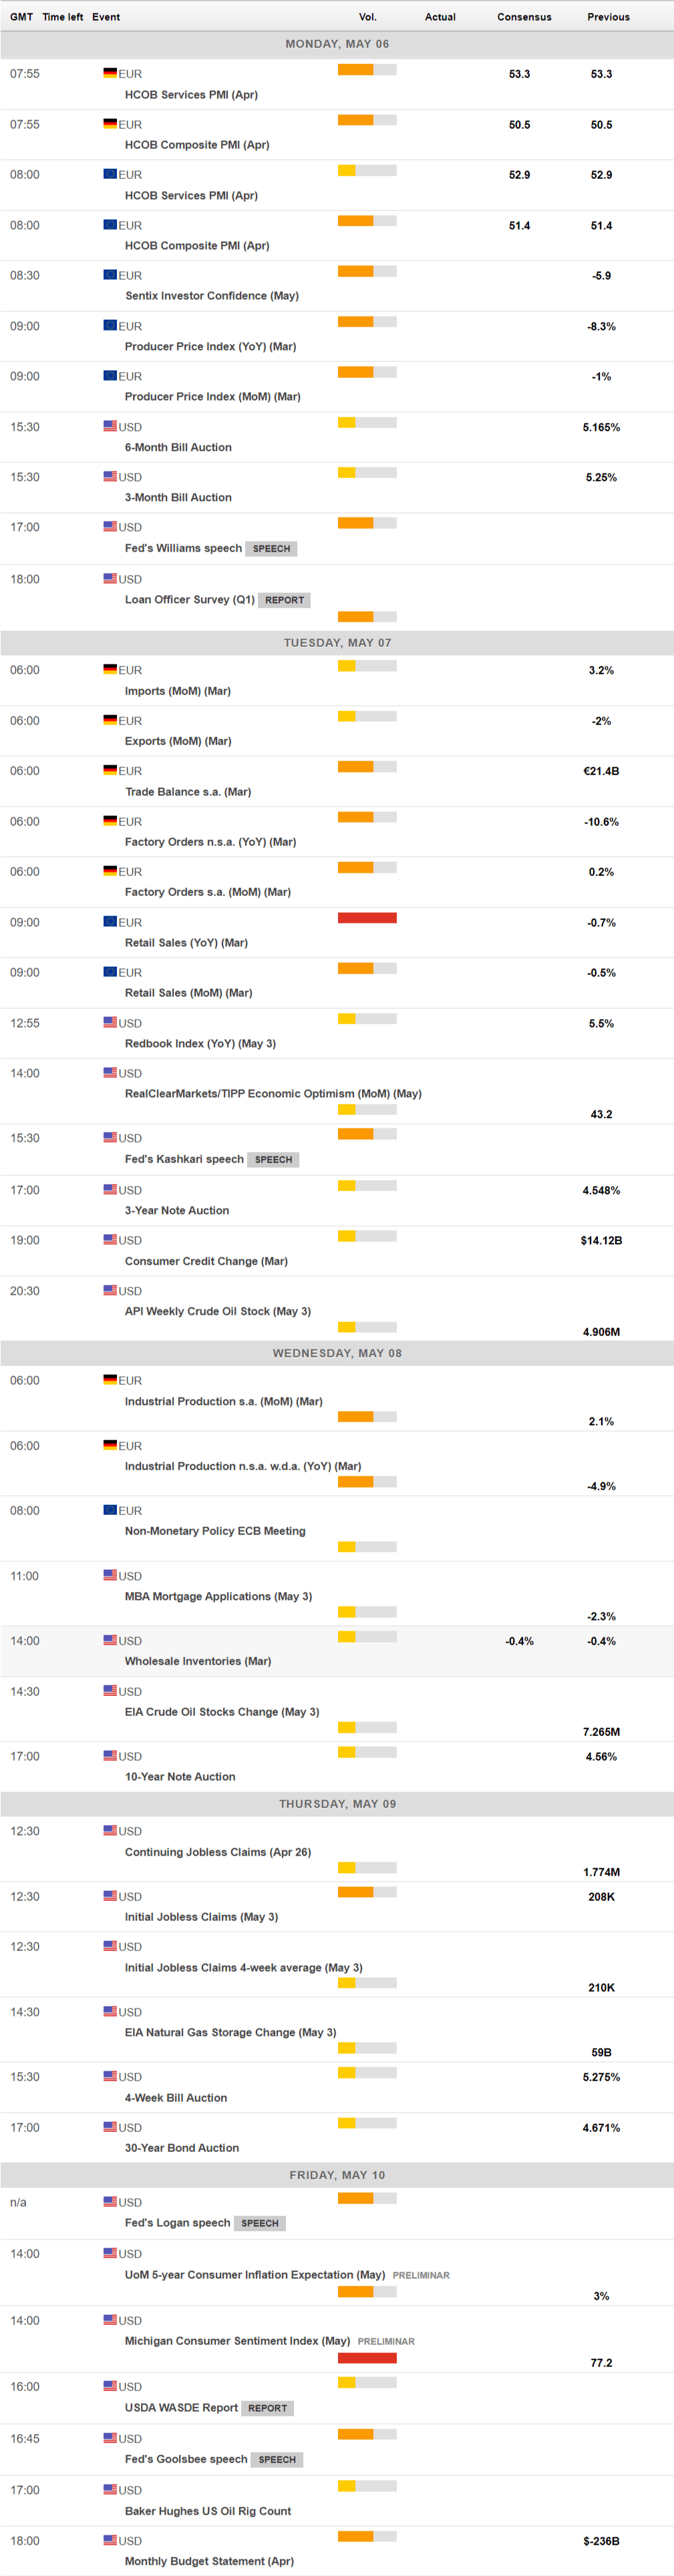The width and height of the screenshot is (674, 2576).
Task: Open the Monthly Budget Statement (Apr) event
Action: coord(209,2561)
